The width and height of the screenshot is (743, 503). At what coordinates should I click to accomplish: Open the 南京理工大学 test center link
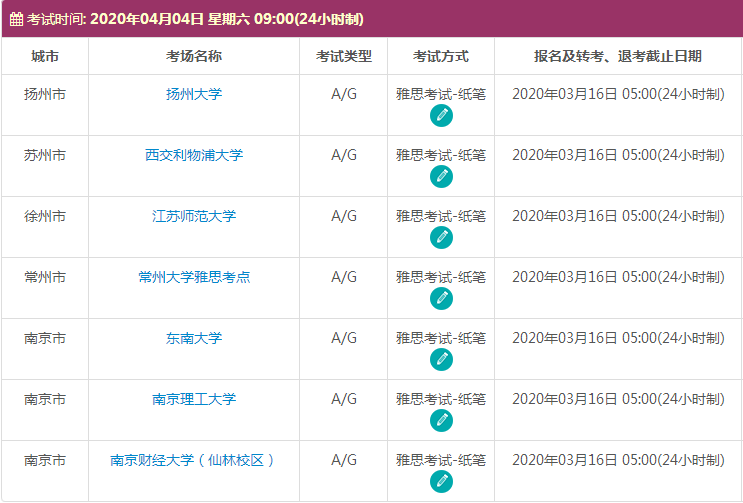coord(194,399)
